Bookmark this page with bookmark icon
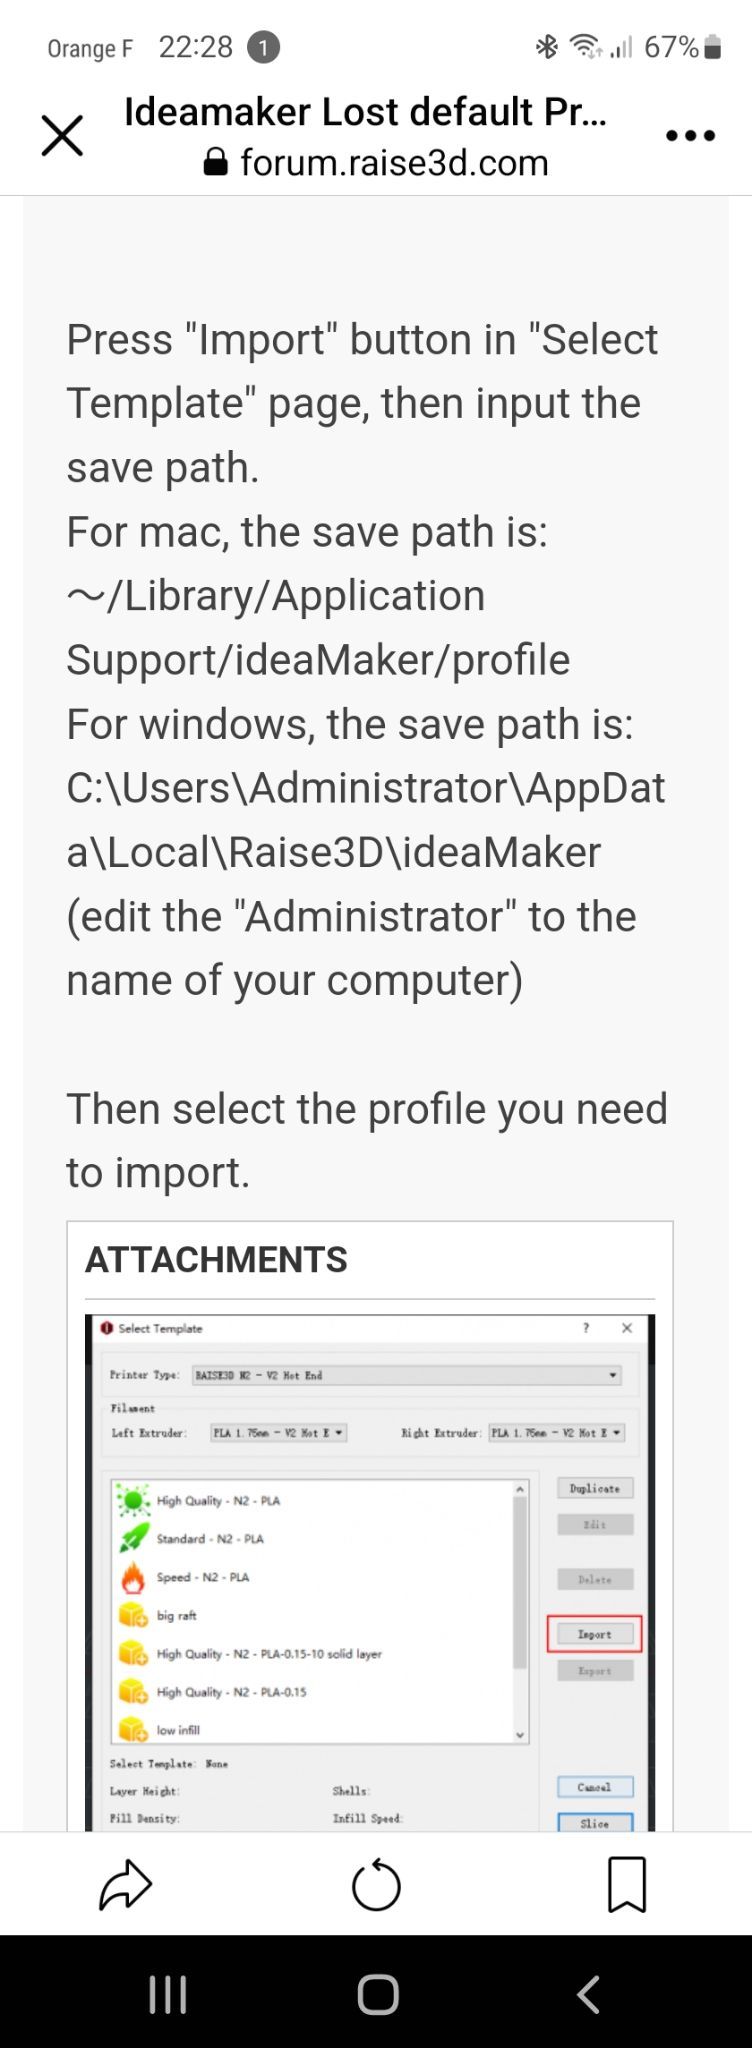Screen dimensions: 752x2048 tap(627, 1885)
